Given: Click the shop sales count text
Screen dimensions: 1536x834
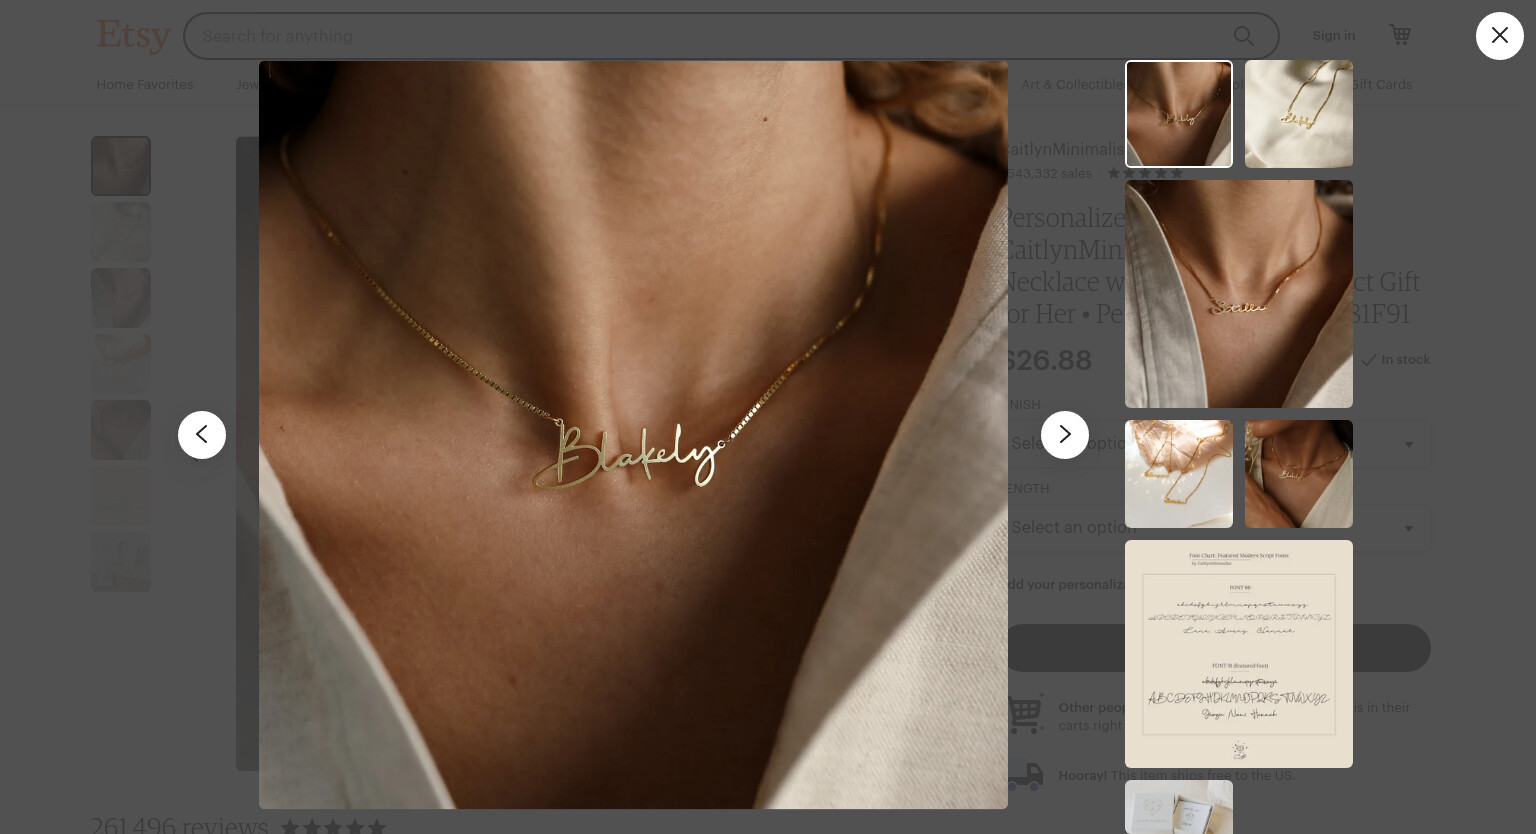Looking at the screenshot, I should 1050,174.
